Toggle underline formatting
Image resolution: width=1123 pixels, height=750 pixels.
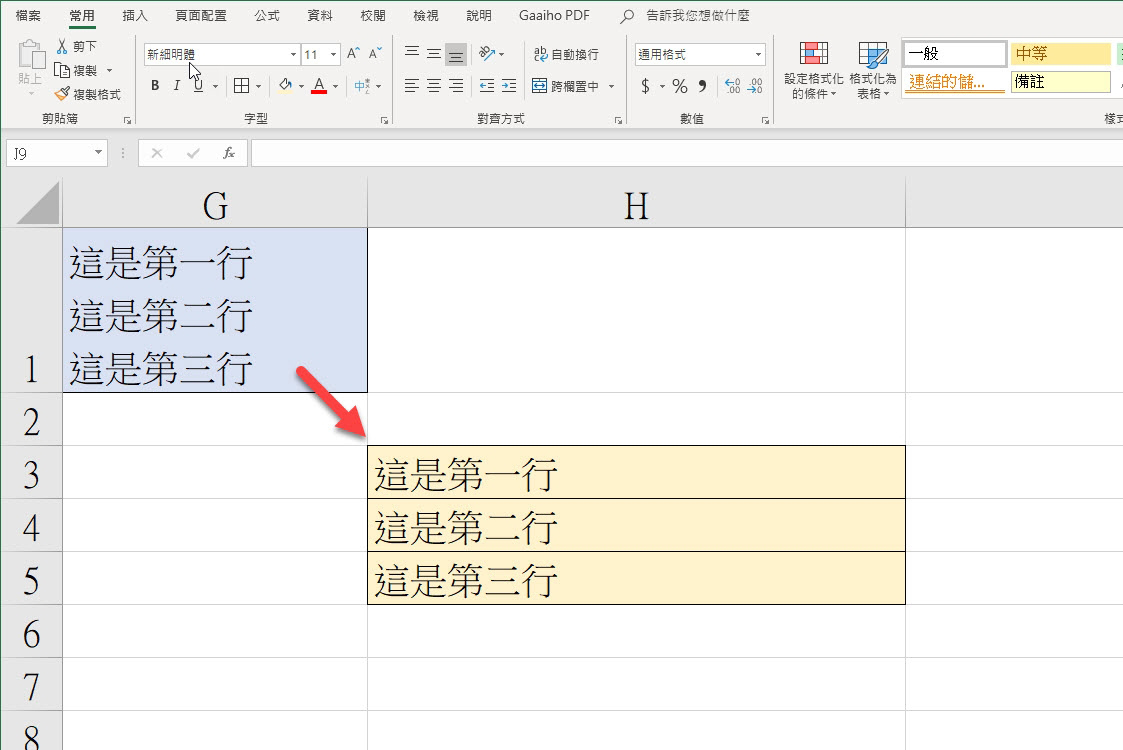196,86
